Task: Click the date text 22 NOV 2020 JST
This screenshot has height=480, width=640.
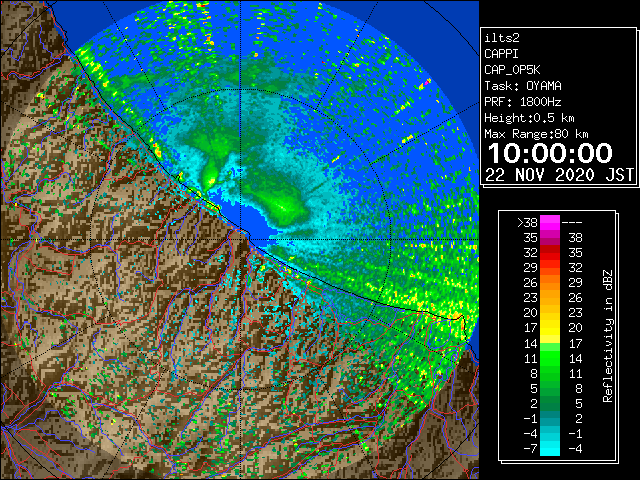Action: pos(559,175)
